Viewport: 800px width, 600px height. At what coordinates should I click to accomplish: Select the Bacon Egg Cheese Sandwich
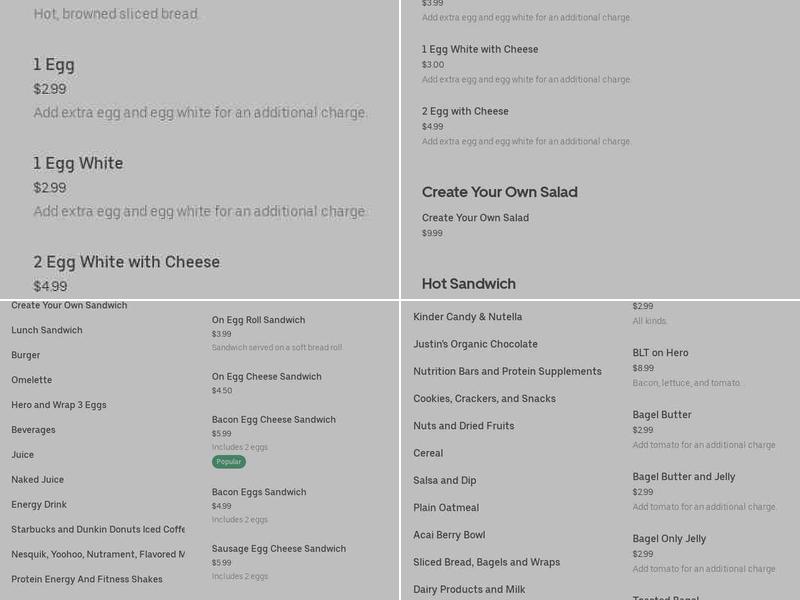(x=275, y=420)
